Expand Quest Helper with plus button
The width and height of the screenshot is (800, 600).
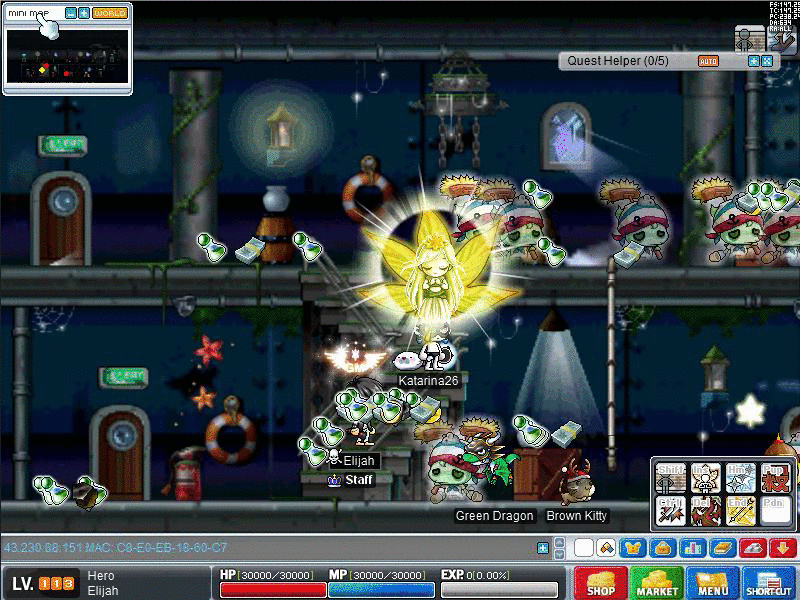(754, 61)
